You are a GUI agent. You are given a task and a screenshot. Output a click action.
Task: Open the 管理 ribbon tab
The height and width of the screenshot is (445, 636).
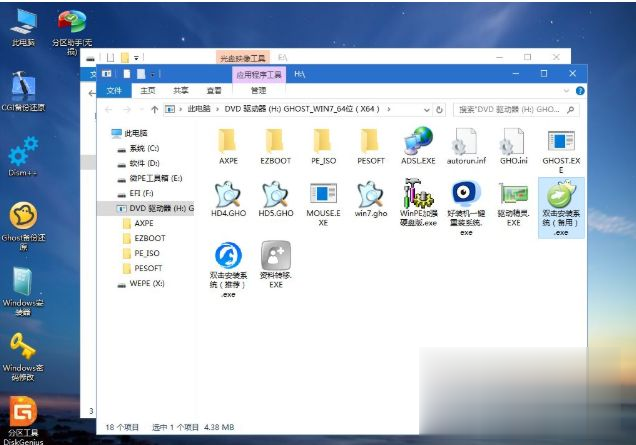[258, 90]
